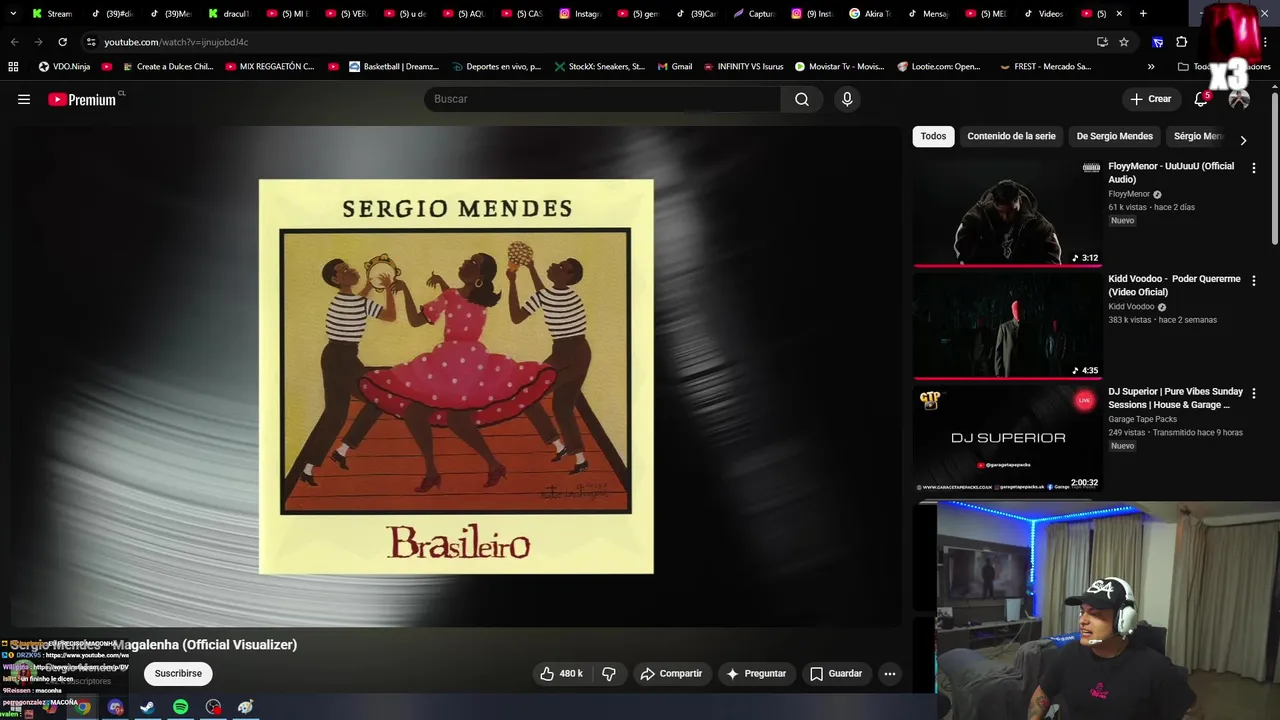Image resolution: width=1280 pixels, height=720 pixels.
Task: Open Kidd Voodoo - Poder Quererme title
Action: tap(1174, 286)
